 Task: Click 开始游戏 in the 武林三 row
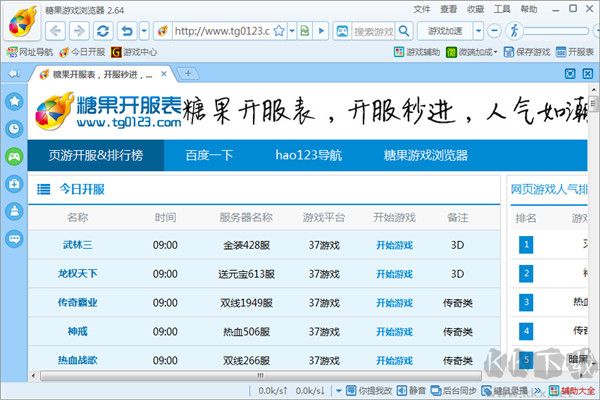point(395,245)
